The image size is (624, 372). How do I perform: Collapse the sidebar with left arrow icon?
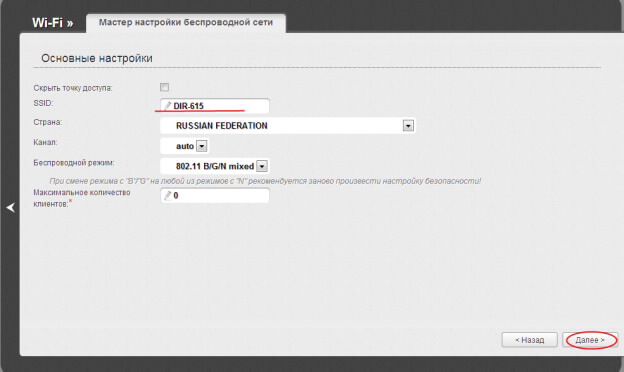coord(10,207)
